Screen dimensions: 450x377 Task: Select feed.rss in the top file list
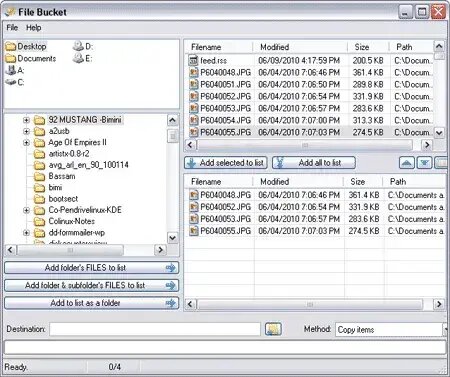[x=213, y=61]
